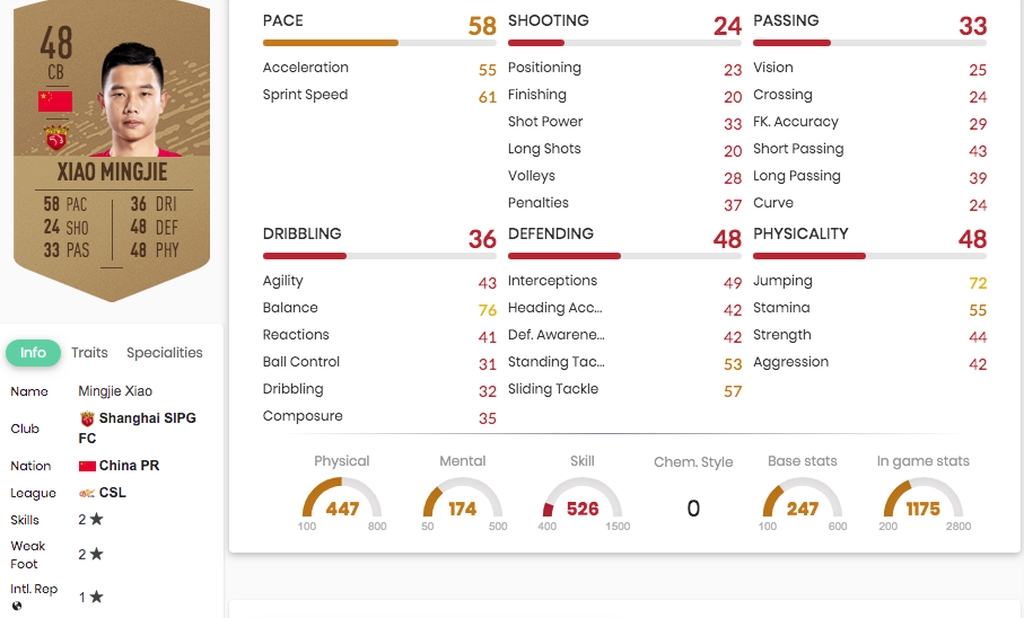The image size is (1024, 618).
Task: Click the Skills star icon
Action: click(97, 519)
